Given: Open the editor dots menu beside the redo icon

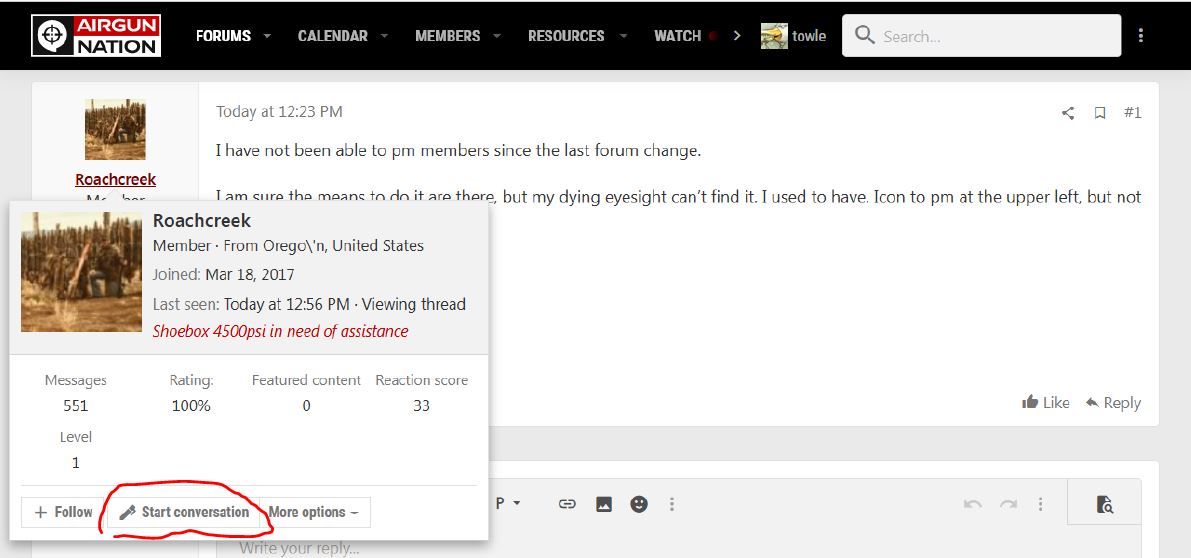Looking at the screenshot, I should point(1041,503).
